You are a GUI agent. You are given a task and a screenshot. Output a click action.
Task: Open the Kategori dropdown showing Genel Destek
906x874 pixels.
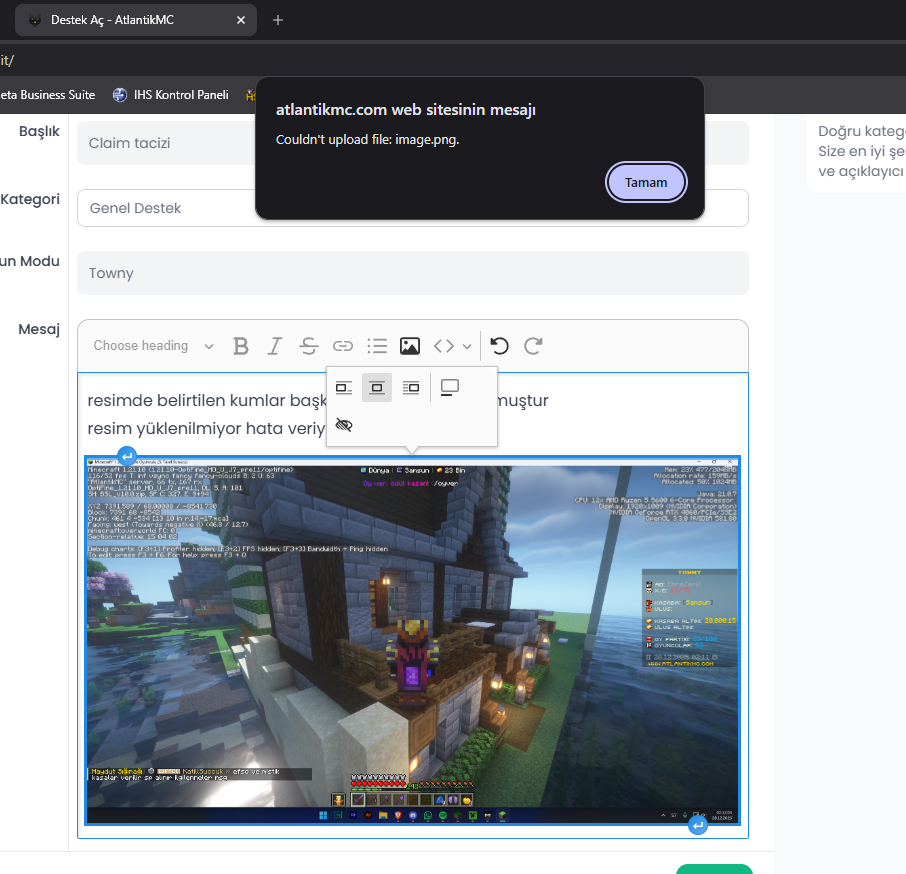click(413, 208)
